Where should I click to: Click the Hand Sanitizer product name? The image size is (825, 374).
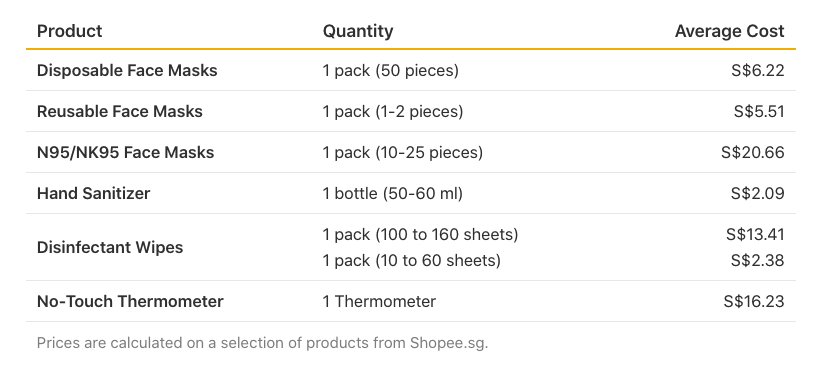[93, 194]
